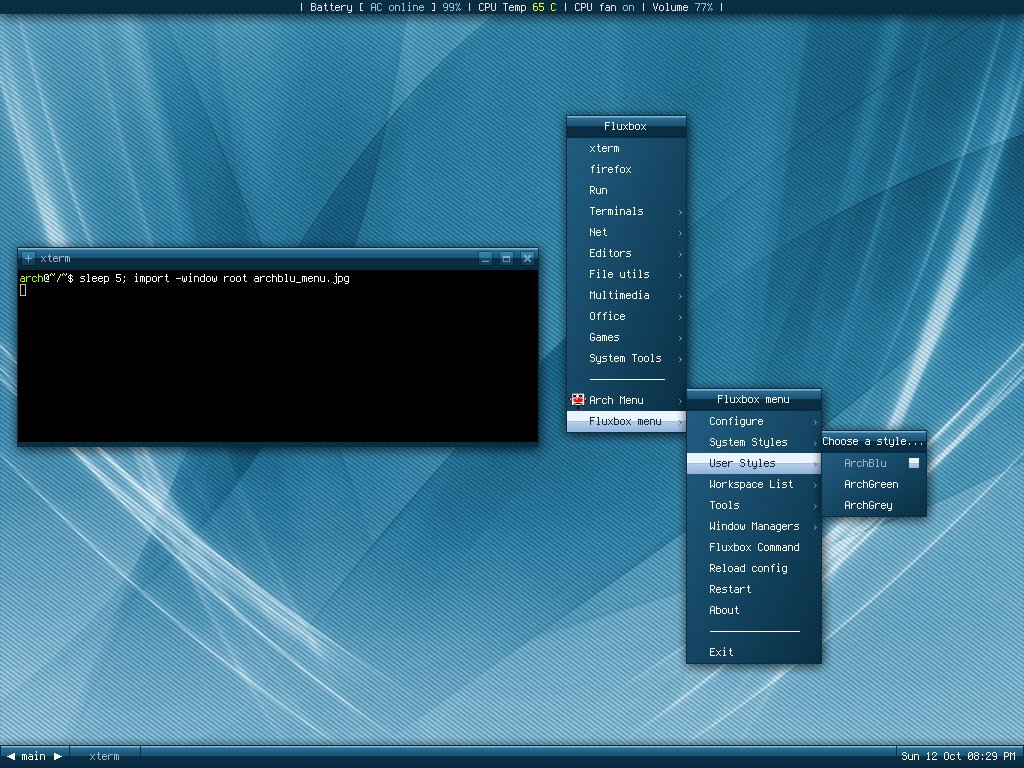Choose Reload config

pos(754,568)
